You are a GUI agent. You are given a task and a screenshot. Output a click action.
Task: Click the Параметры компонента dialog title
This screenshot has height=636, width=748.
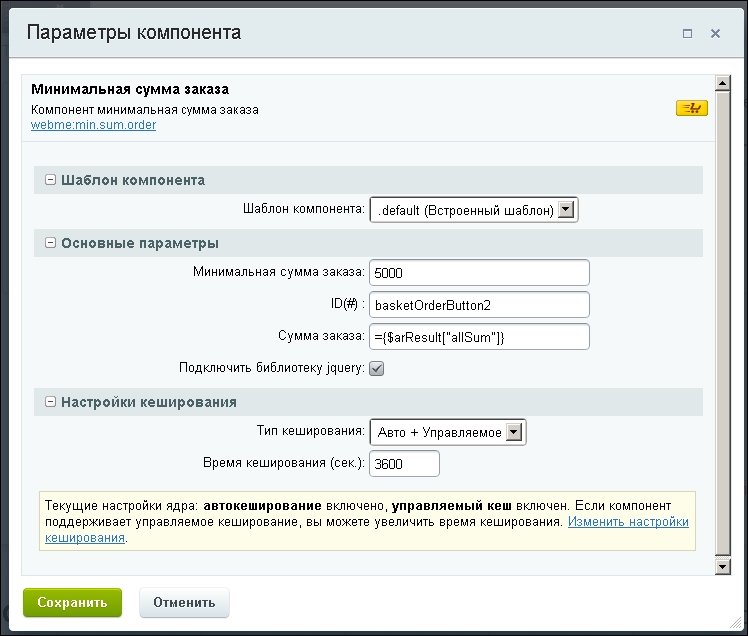(x=134, y=32)
